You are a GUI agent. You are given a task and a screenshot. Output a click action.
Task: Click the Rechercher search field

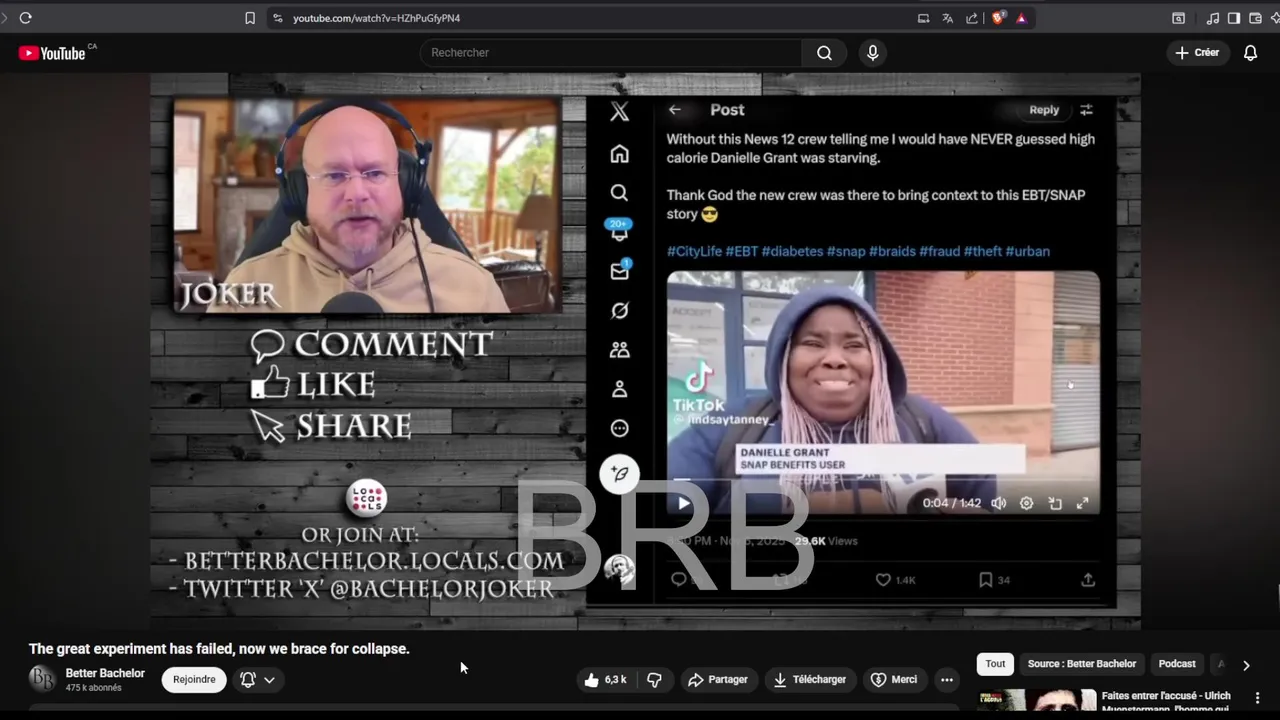click(611, 53)
